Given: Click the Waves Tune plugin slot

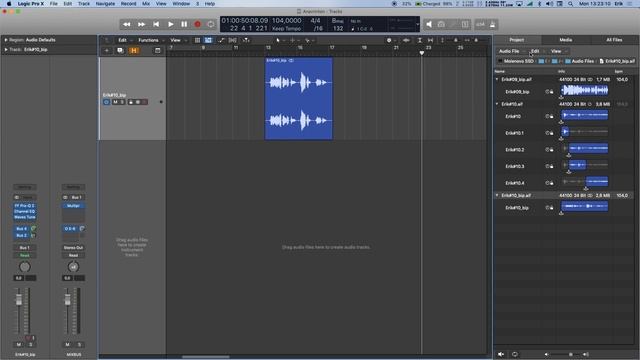Looking at the screenshot, I should pos(25,217).
